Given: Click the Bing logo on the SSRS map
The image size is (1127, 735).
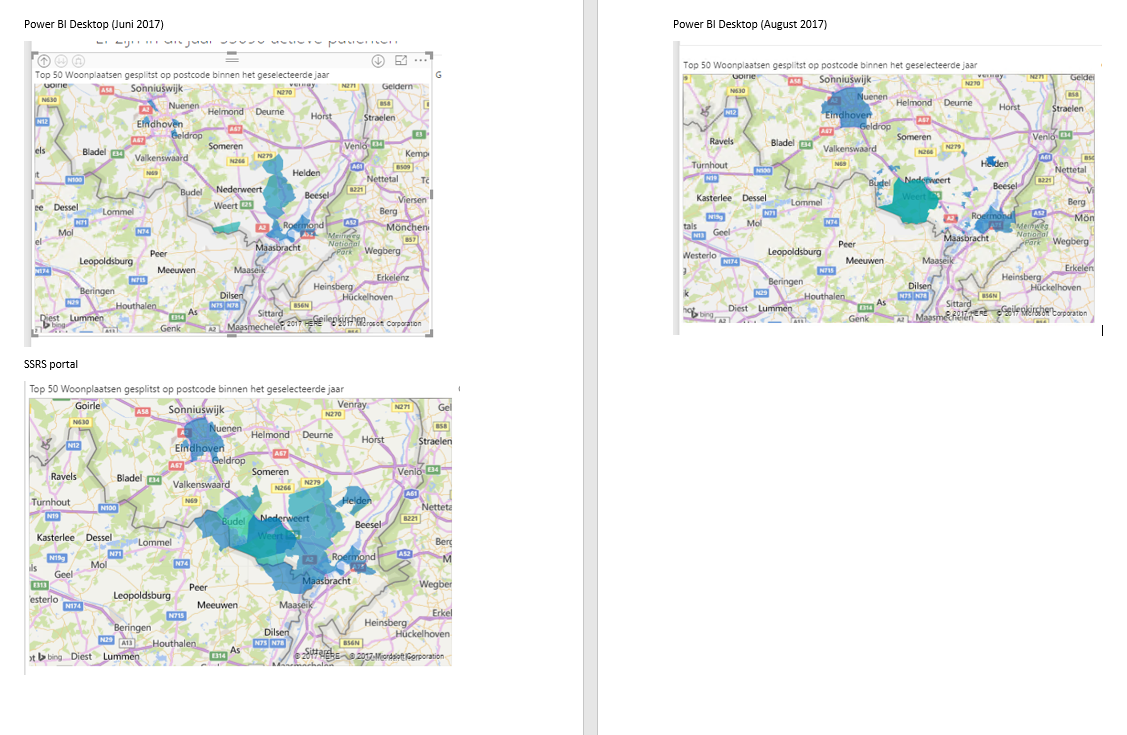Looking at the screenshot, I should 50,657.
